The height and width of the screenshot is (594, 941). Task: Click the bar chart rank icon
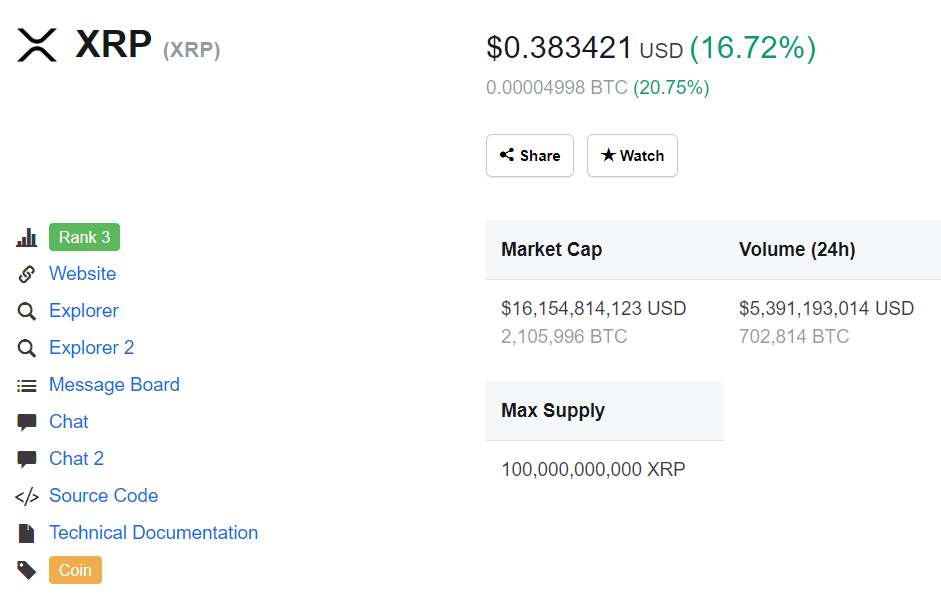point(27,238)
